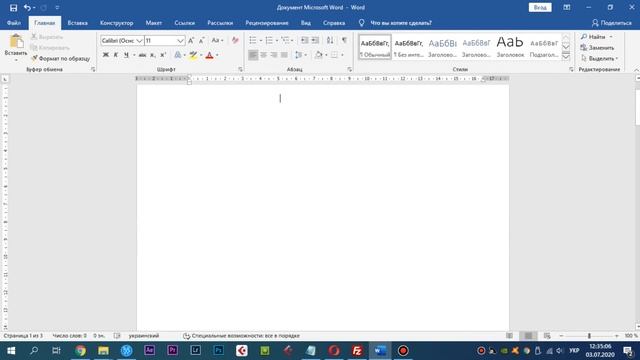This screenshot has height=360, width=640.
Task: Open Font (Шрифт) dialog launcher
Action: tap(240, 69)
